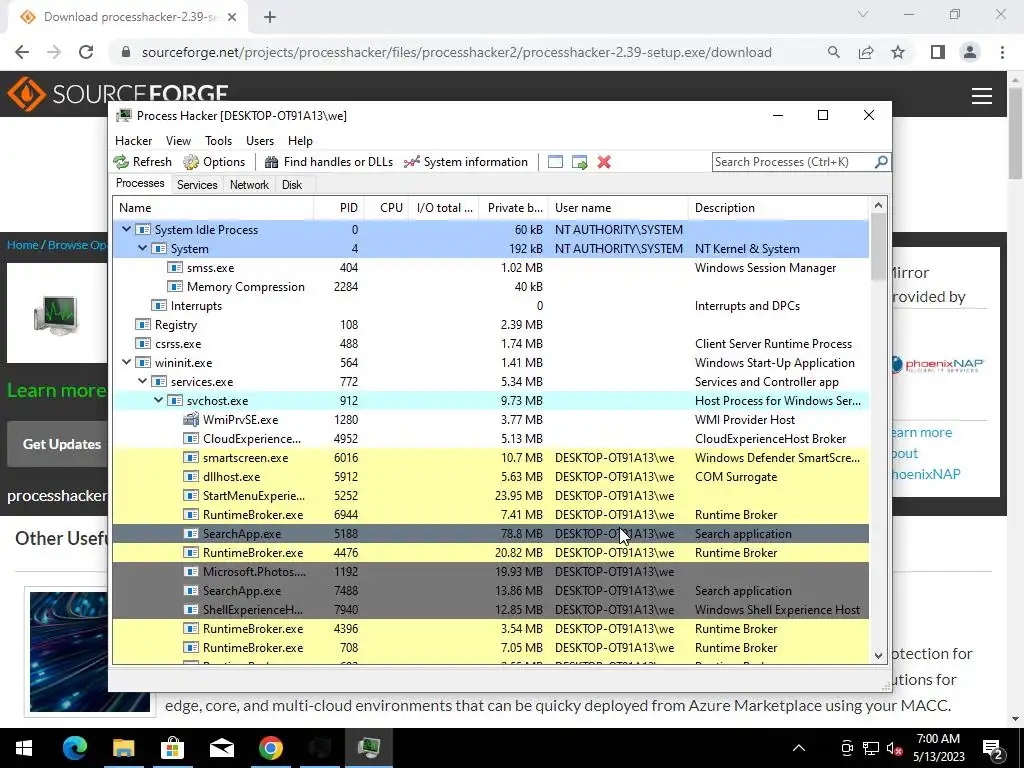Collapse the wininit.exe tree node

pyautogui.click(x=127, y=362)
